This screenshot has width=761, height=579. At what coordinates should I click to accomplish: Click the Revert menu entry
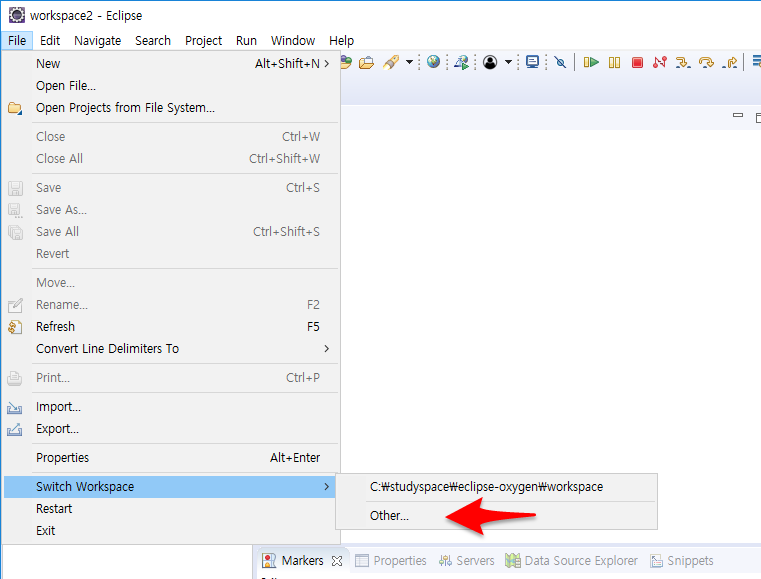[x=170, y=254]
